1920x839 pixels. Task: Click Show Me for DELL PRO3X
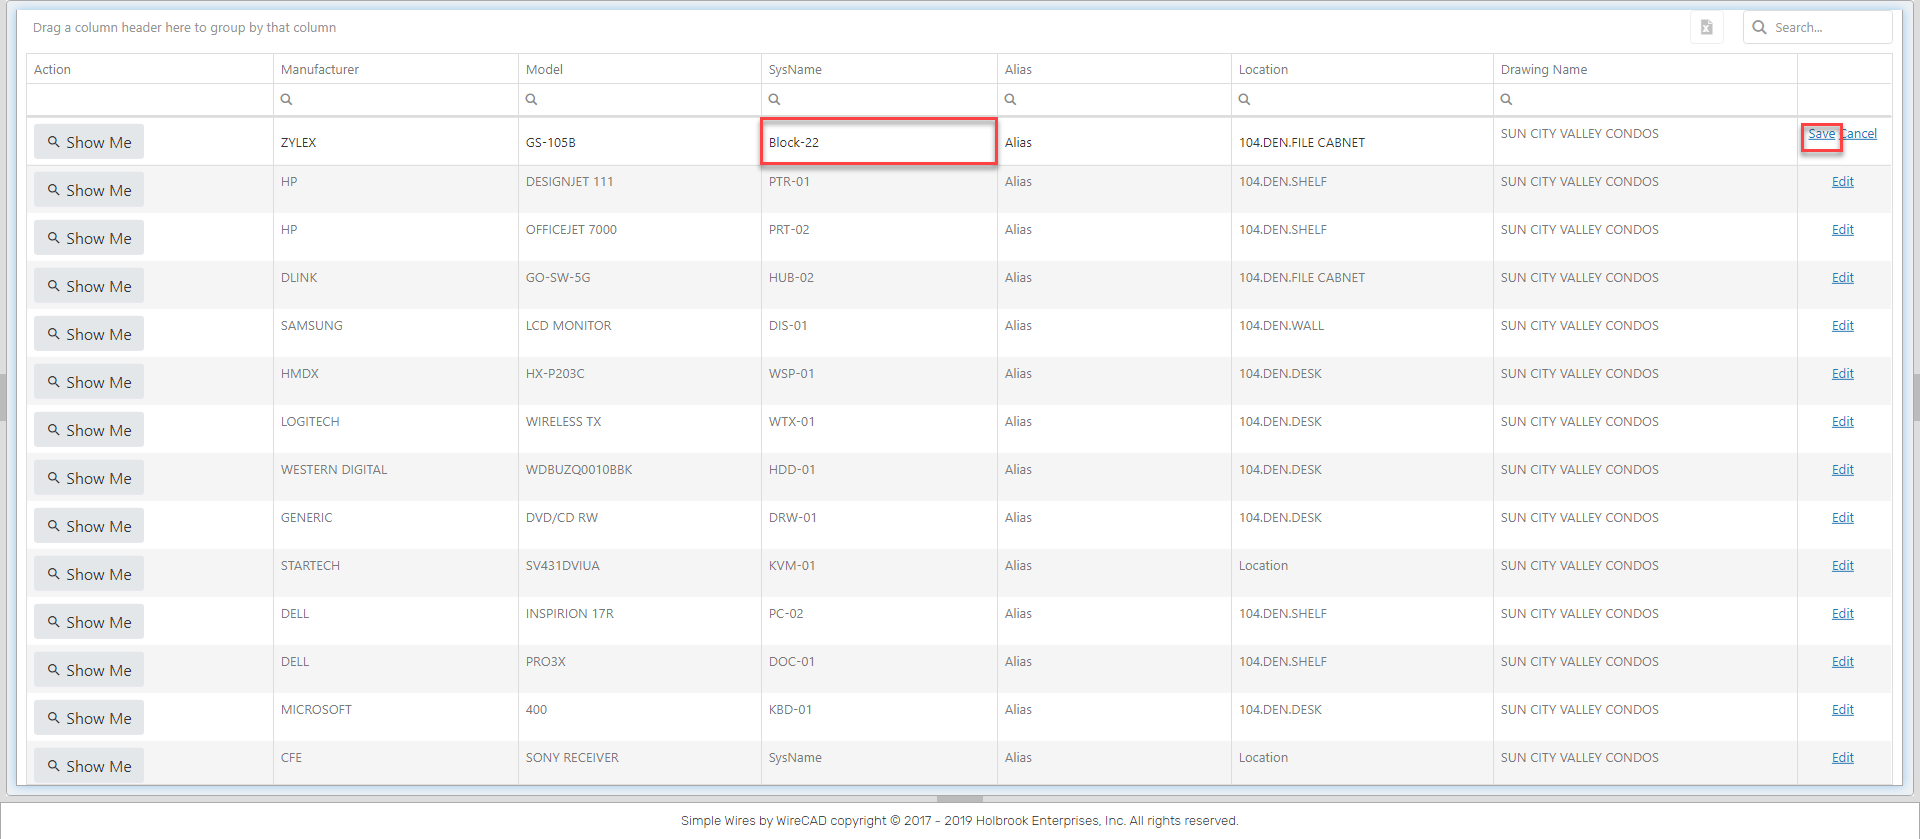click(x=89, y=670)
